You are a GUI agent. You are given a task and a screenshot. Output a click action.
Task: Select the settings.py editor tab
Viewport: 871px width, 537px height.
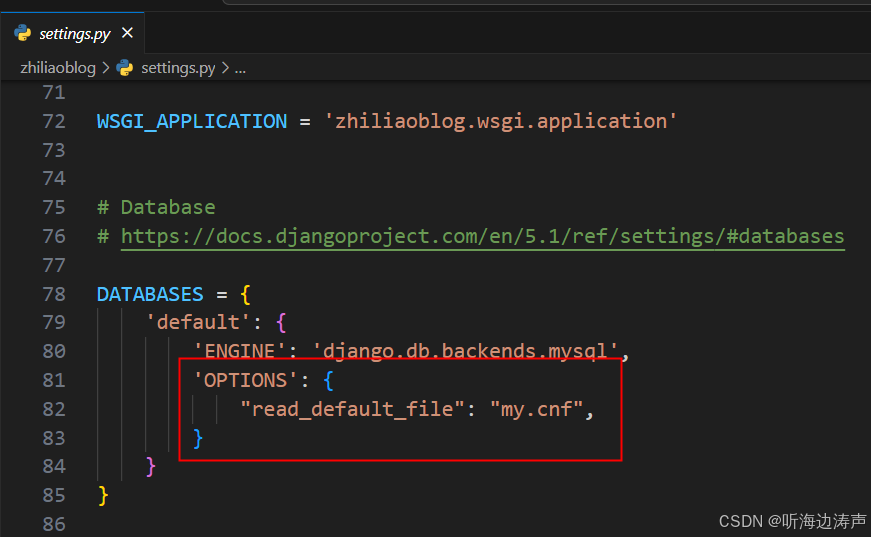point(73,33)
